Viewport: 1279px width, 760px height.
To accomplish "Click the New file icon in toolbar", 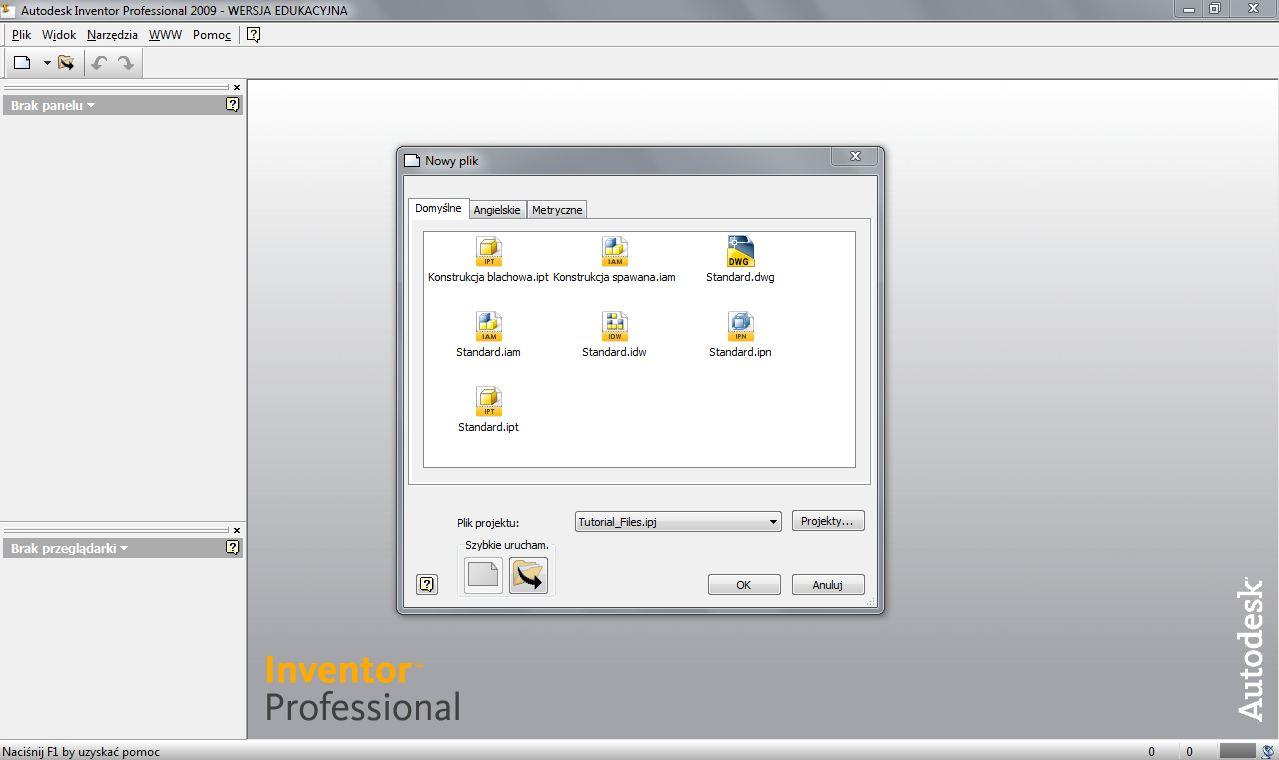I will click(22, 63).
